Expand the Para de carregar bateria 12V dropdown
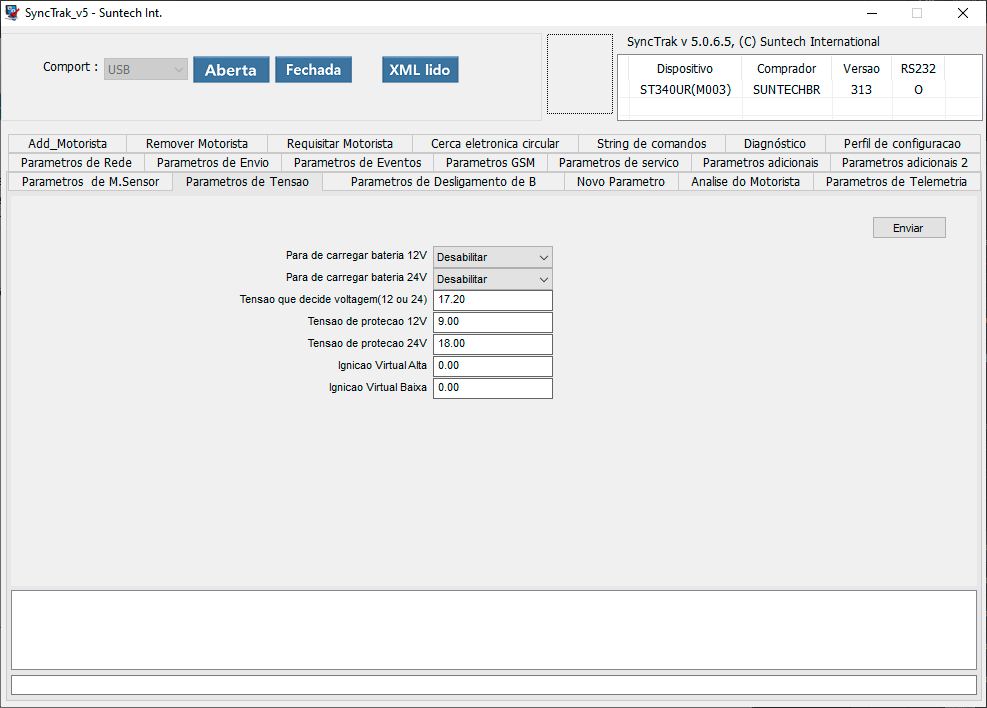 492,257
